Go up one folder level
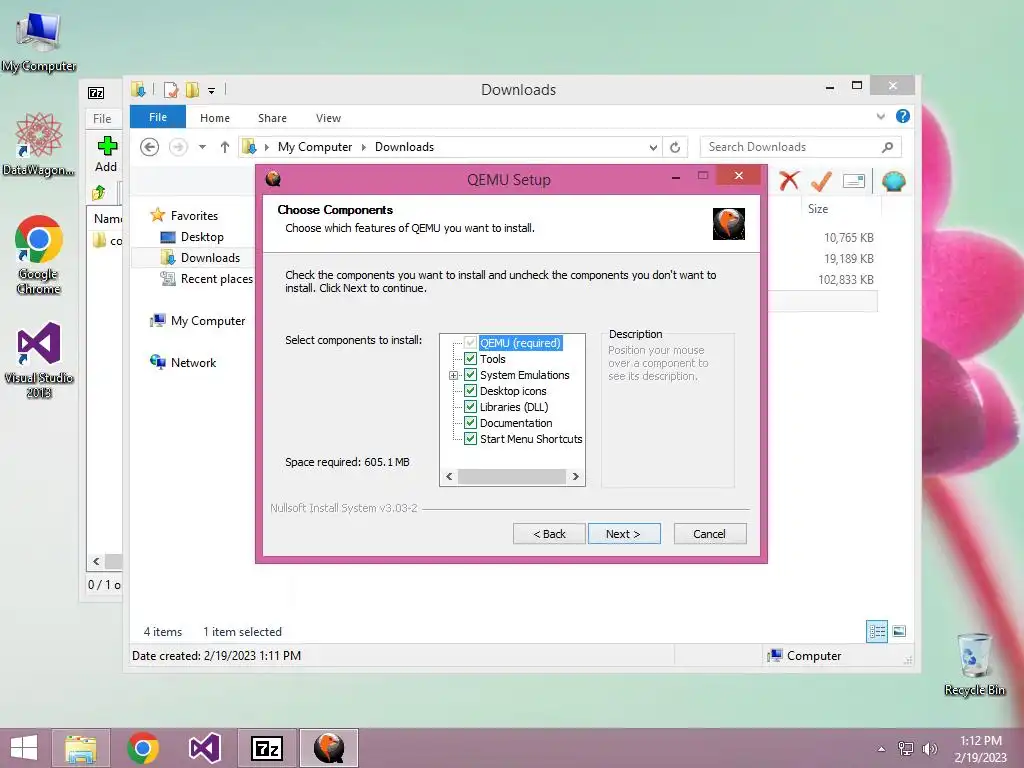This screenshot has width=1024, height=768. [225, 147]
